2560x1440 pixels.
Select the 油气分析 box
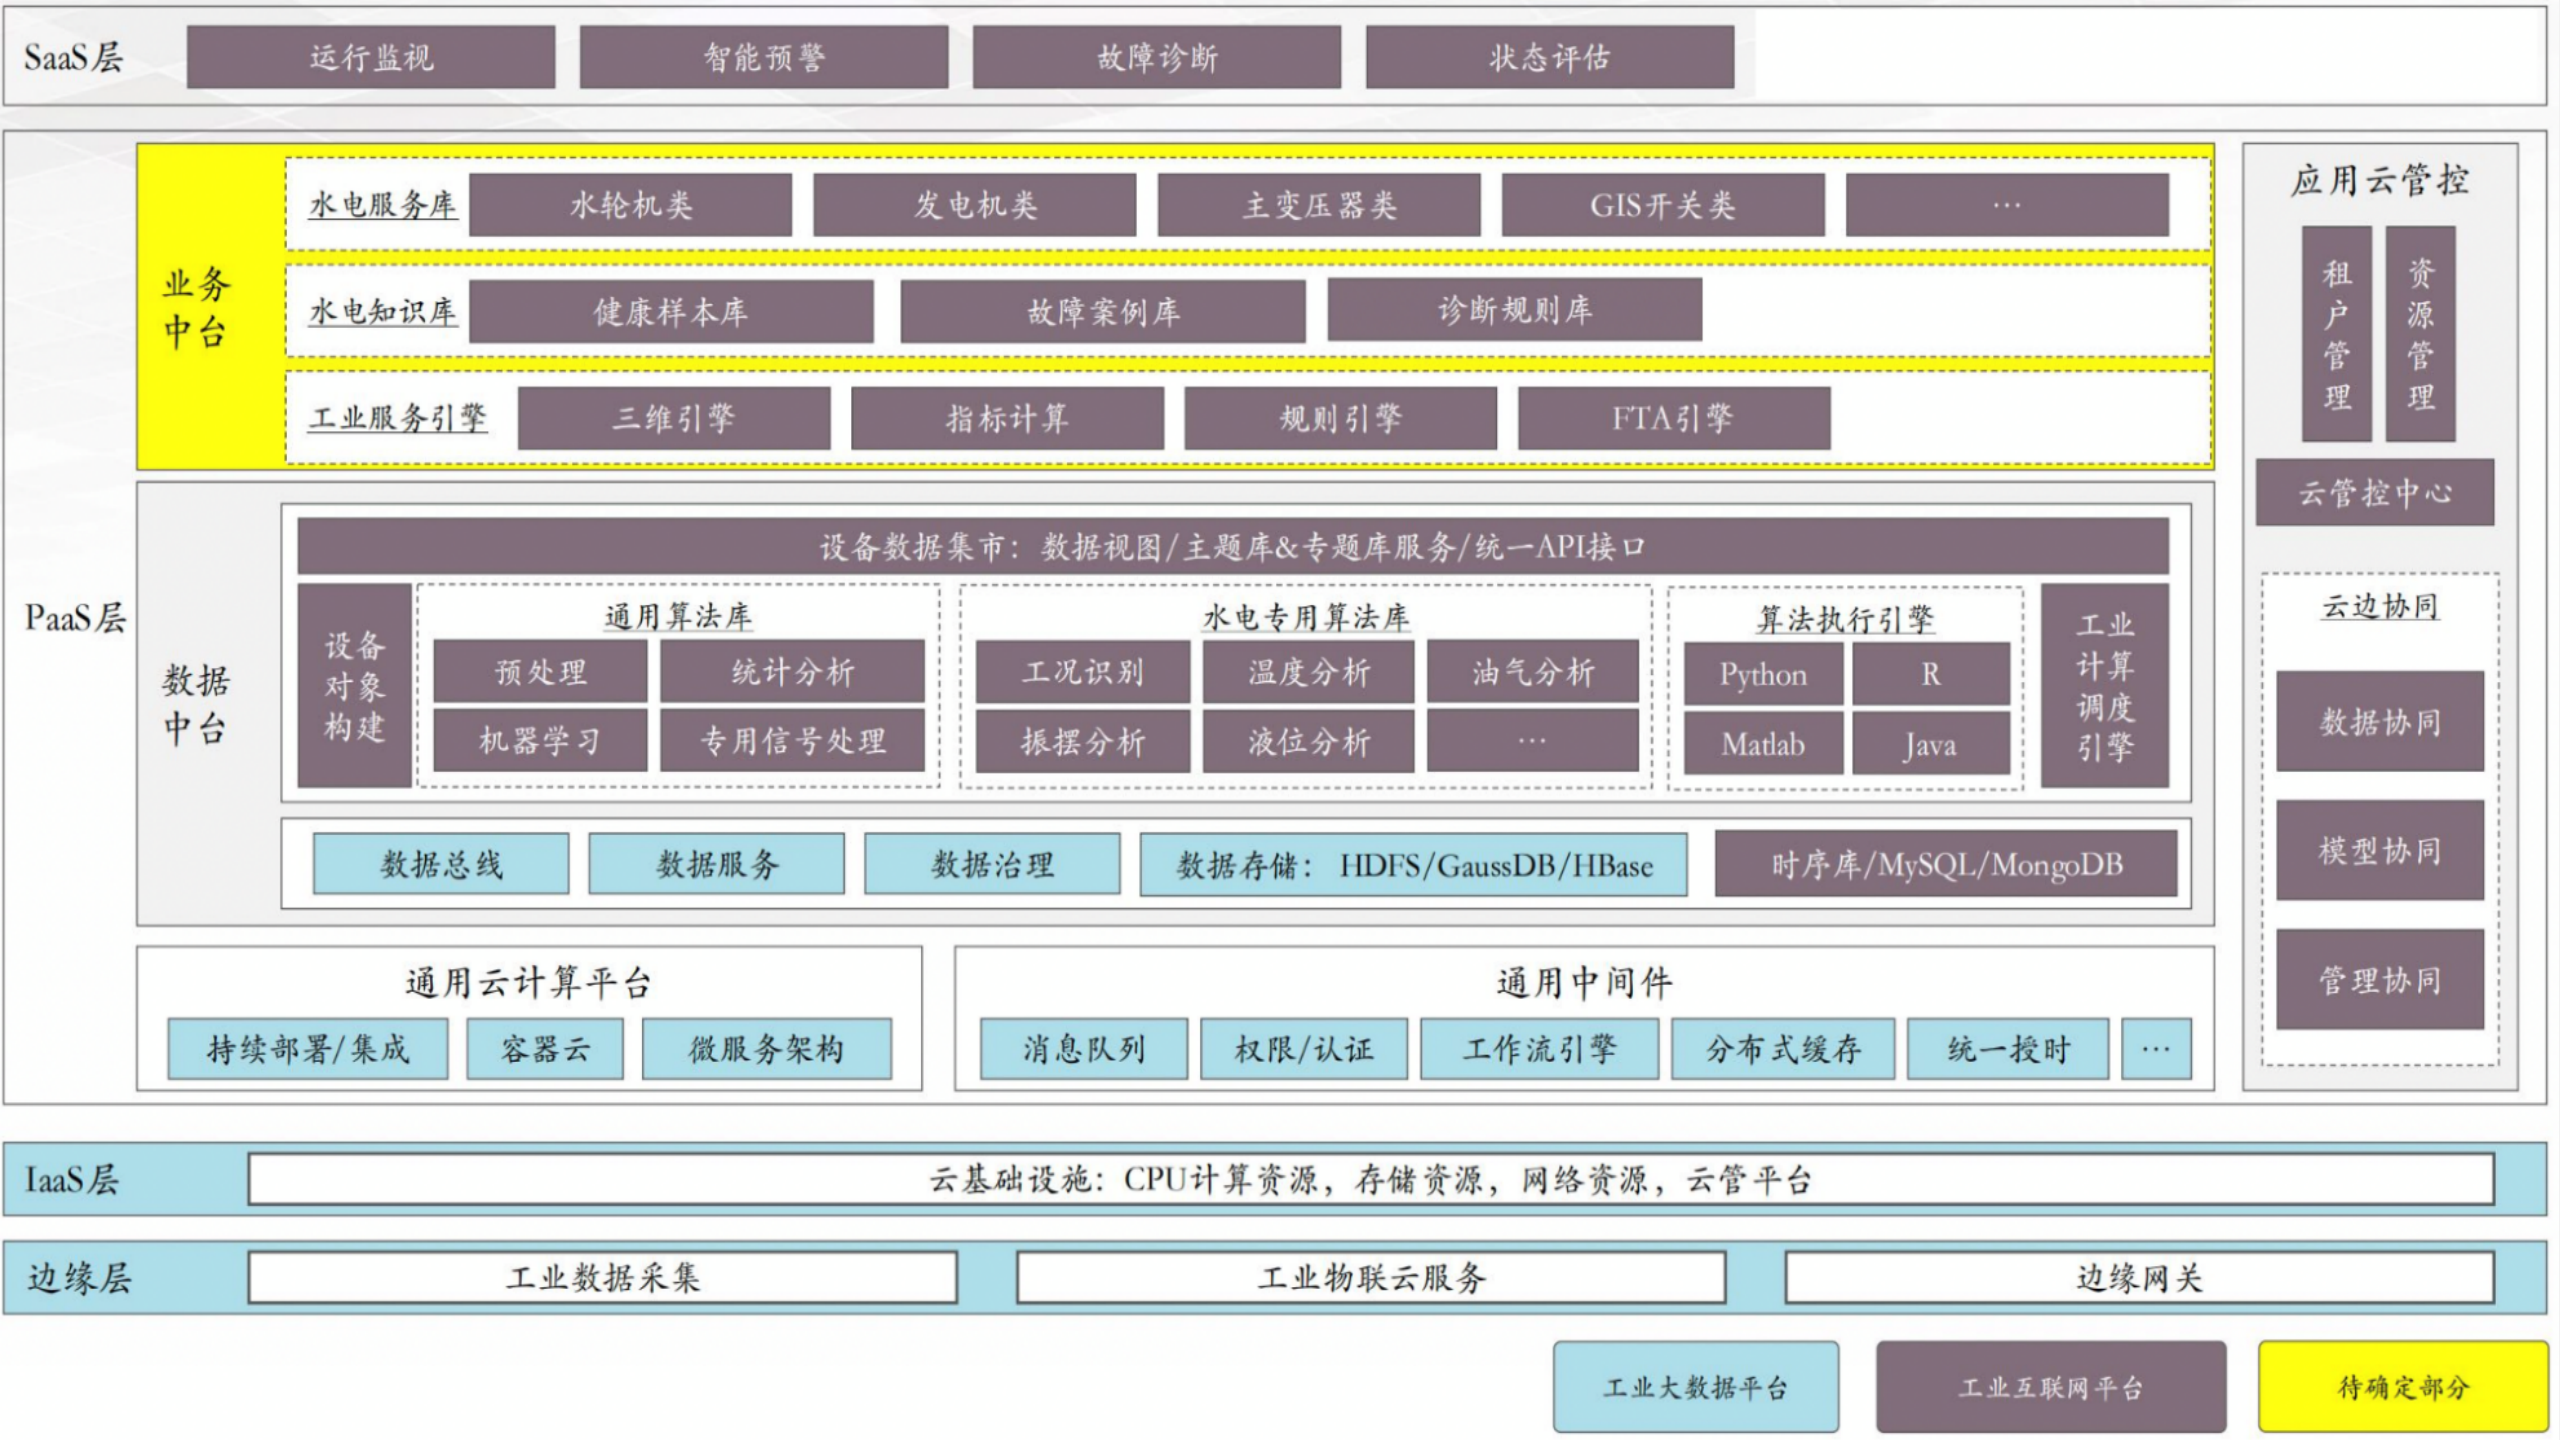(x=1532, y=672)
